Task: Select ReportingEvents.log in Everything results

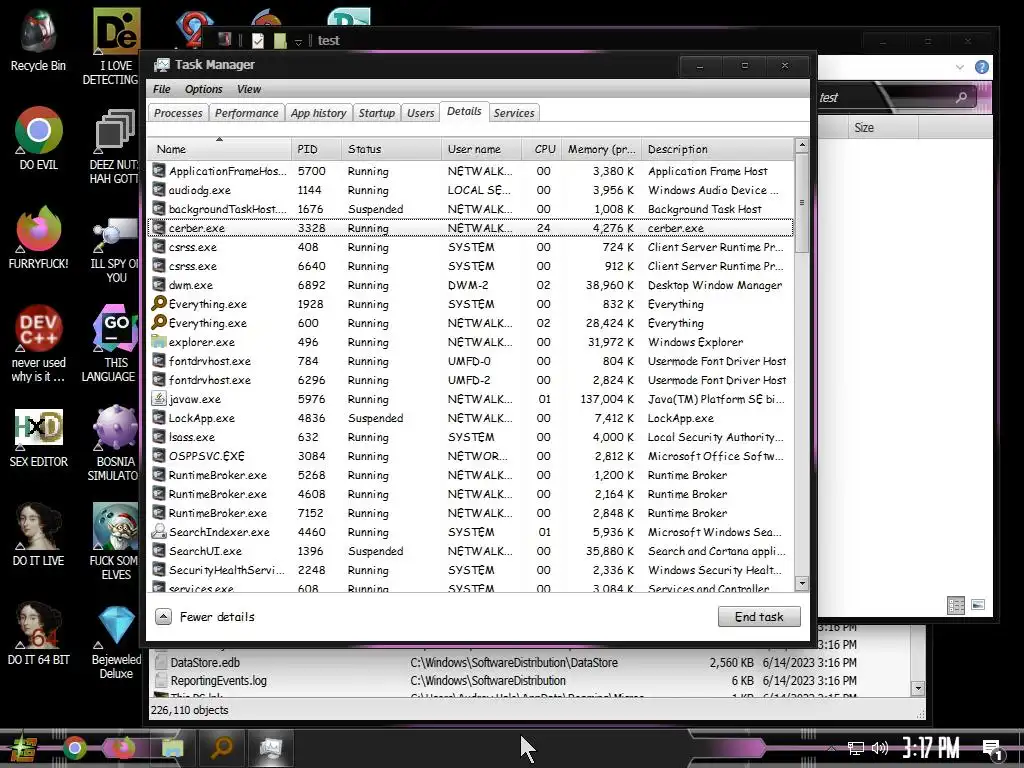Action: [506, 680]
